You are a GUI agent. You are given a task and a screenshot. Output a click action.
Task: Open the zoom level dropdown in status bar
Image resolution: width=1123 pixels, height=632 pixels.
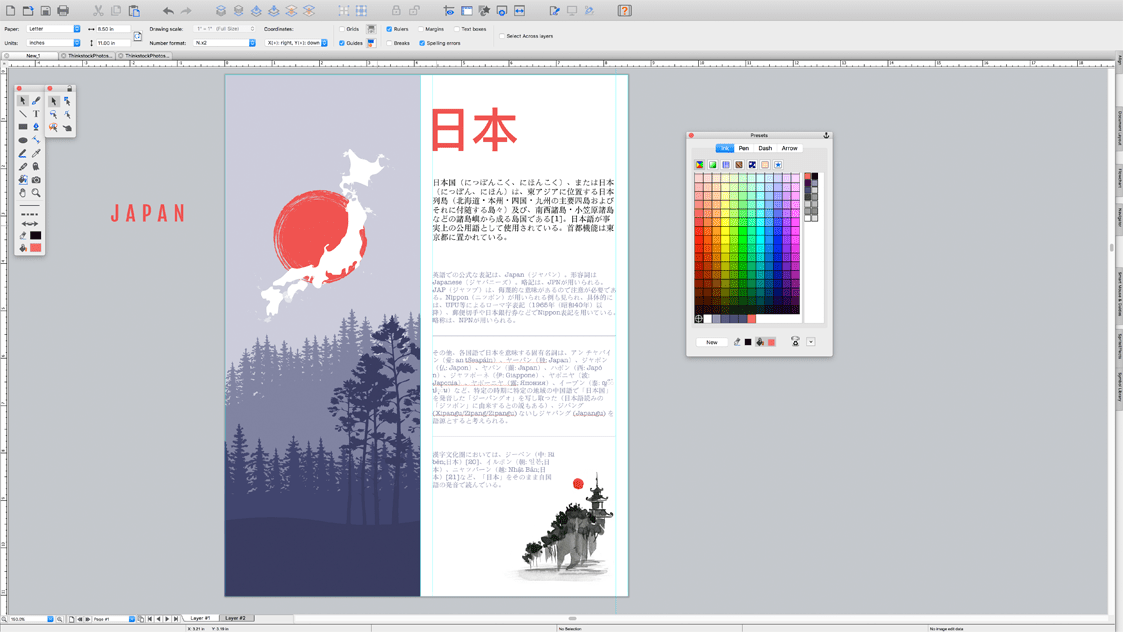(x=50, y=619)
